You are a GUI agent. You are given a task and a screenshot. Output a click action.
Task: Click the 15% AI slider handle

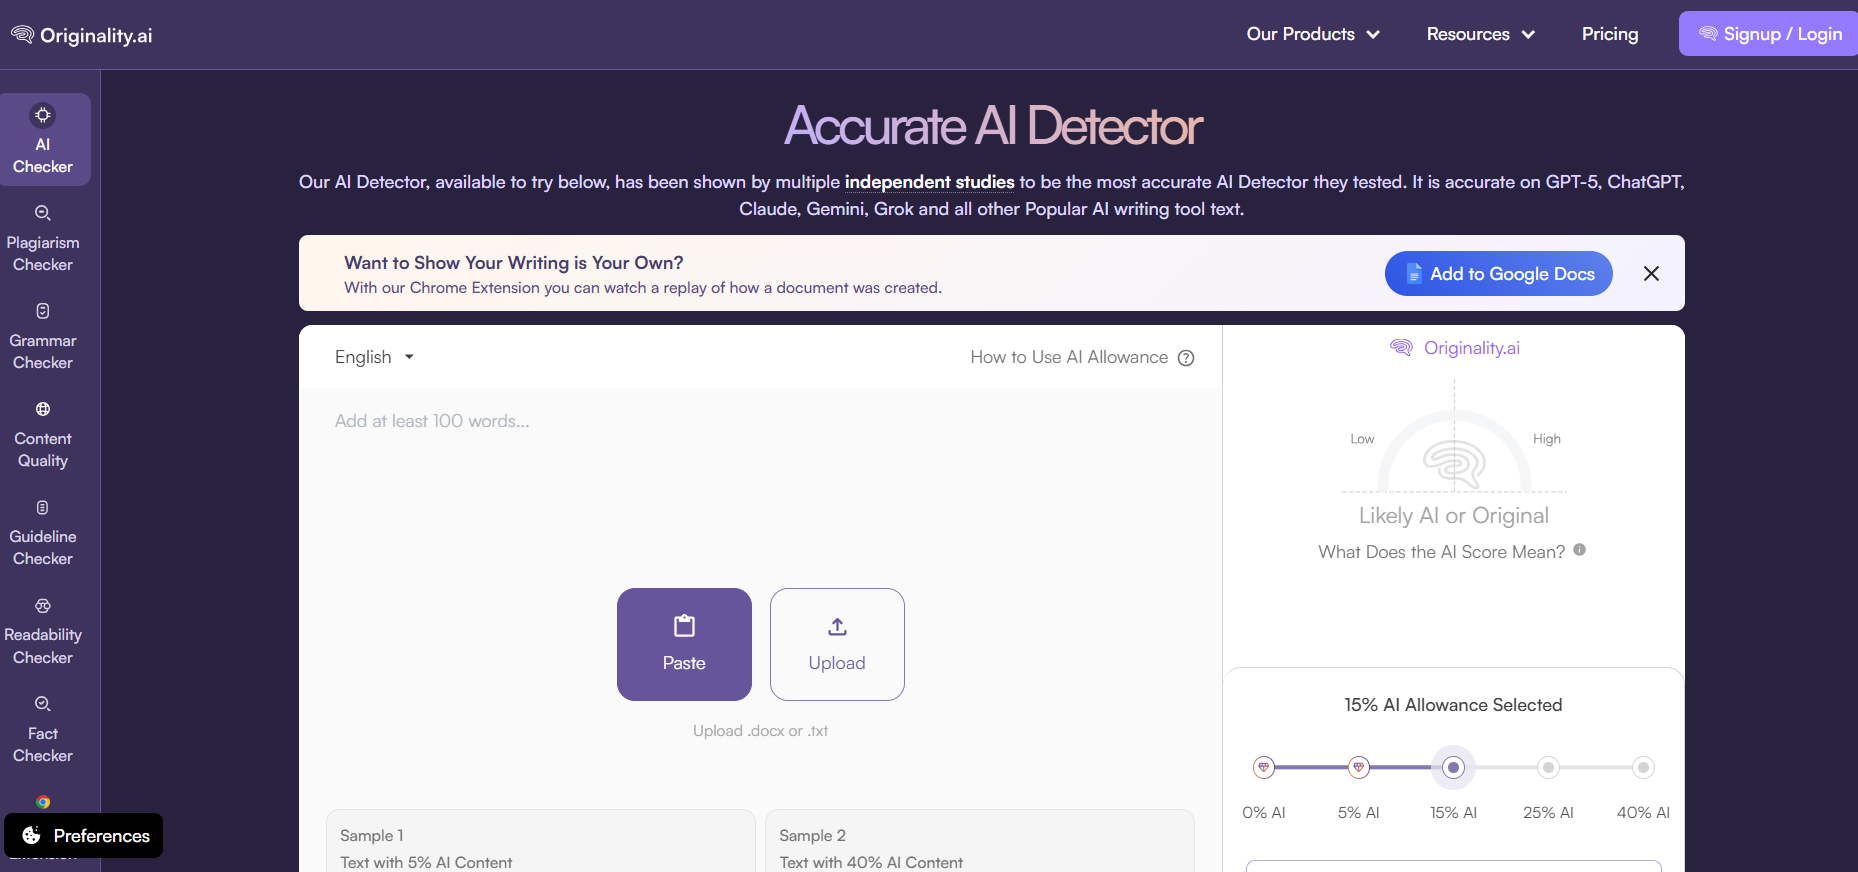(1453, 768)
